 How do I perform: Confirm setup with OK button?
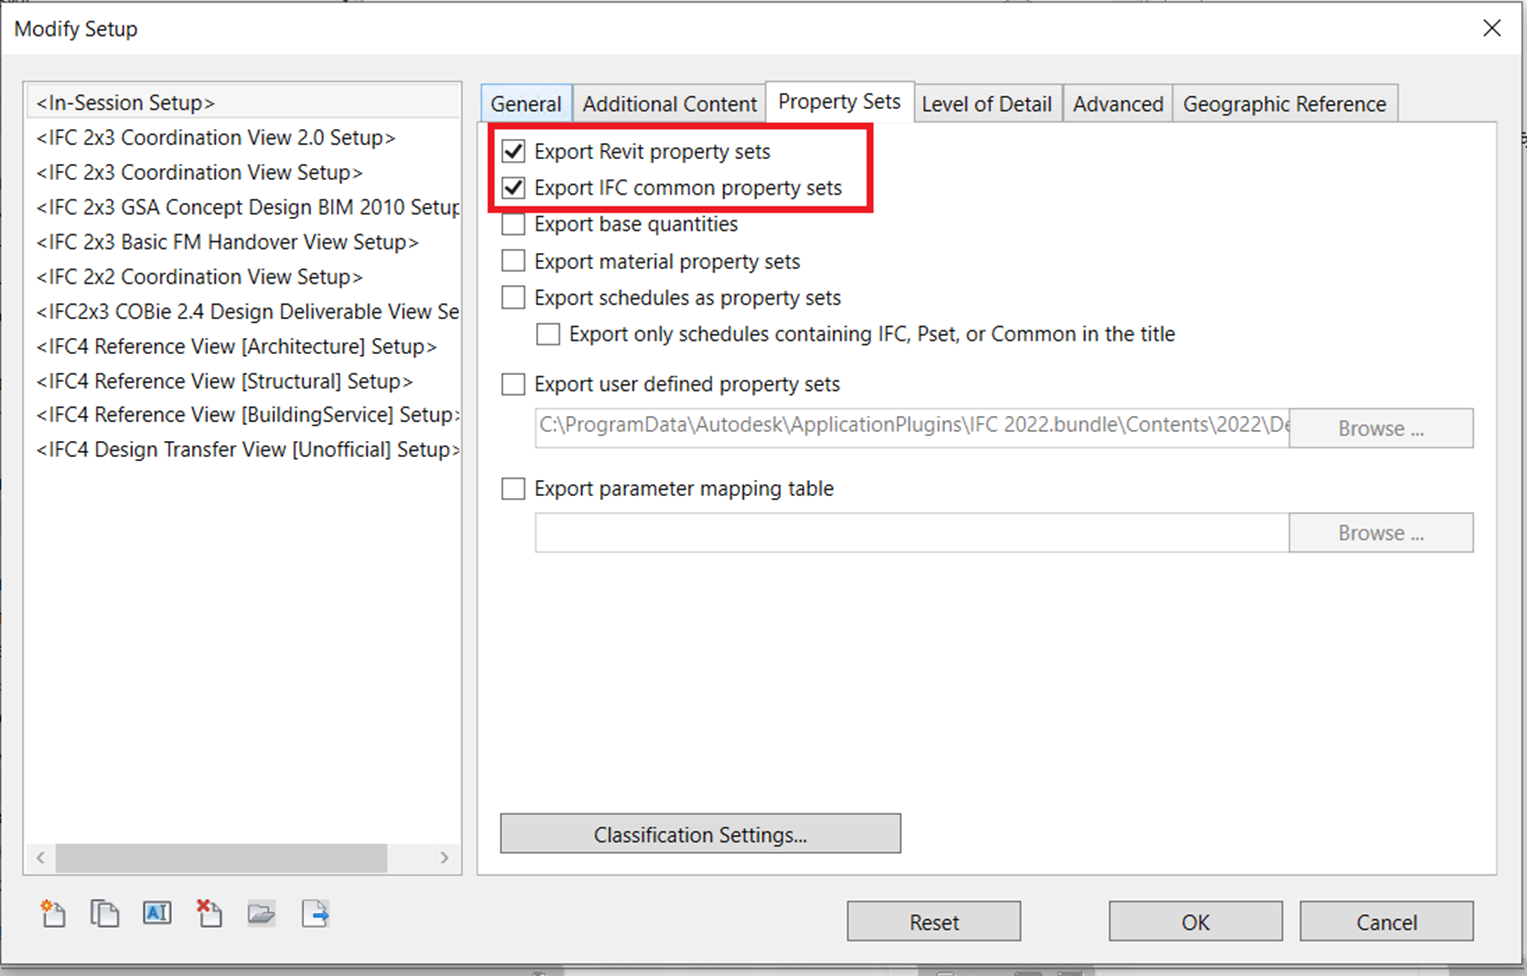(1195, 922)
